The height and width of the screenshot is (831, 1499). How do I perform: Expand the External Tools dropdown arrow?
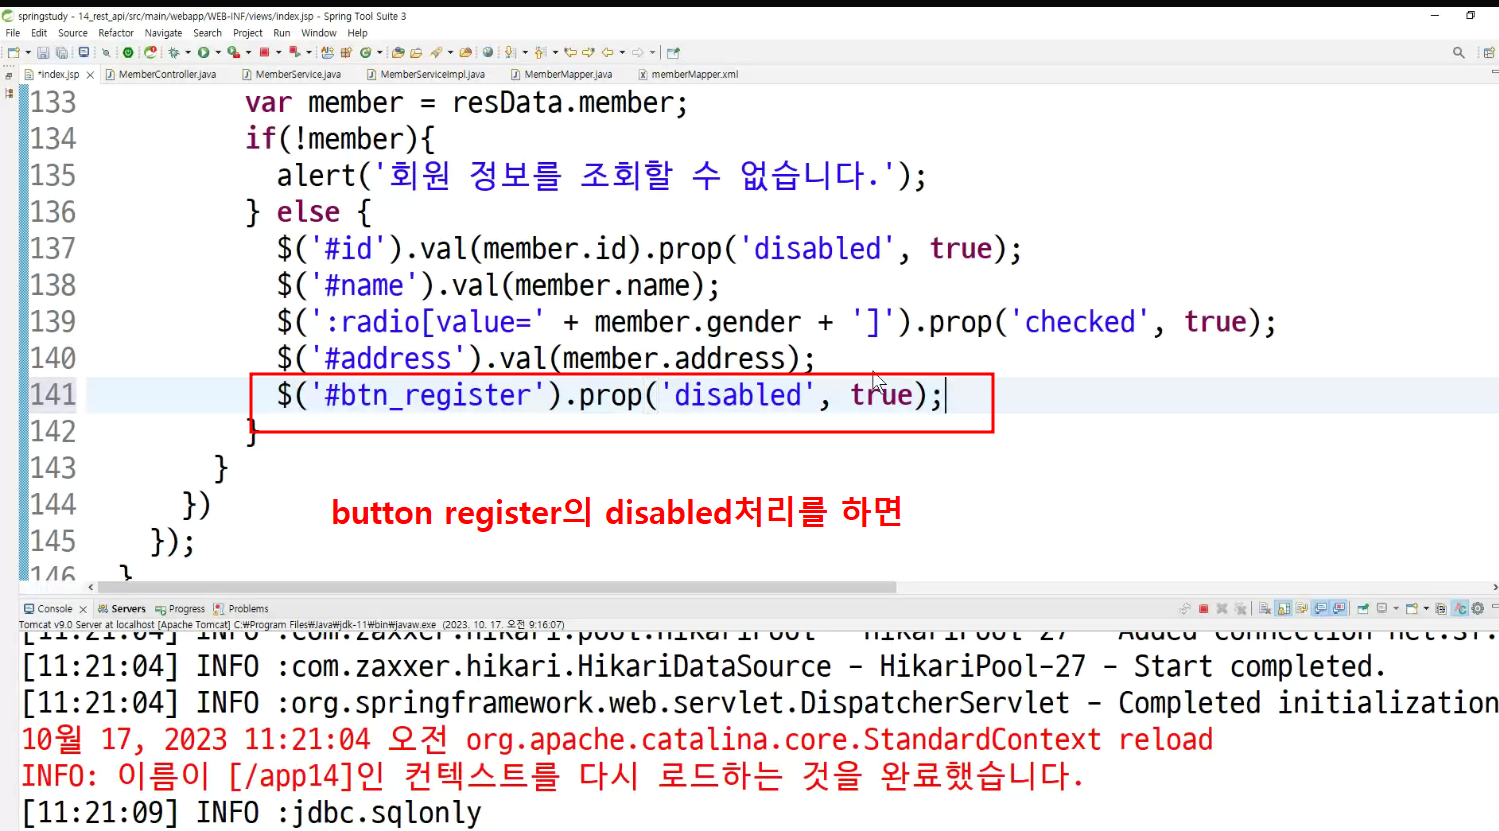point(248,52)
